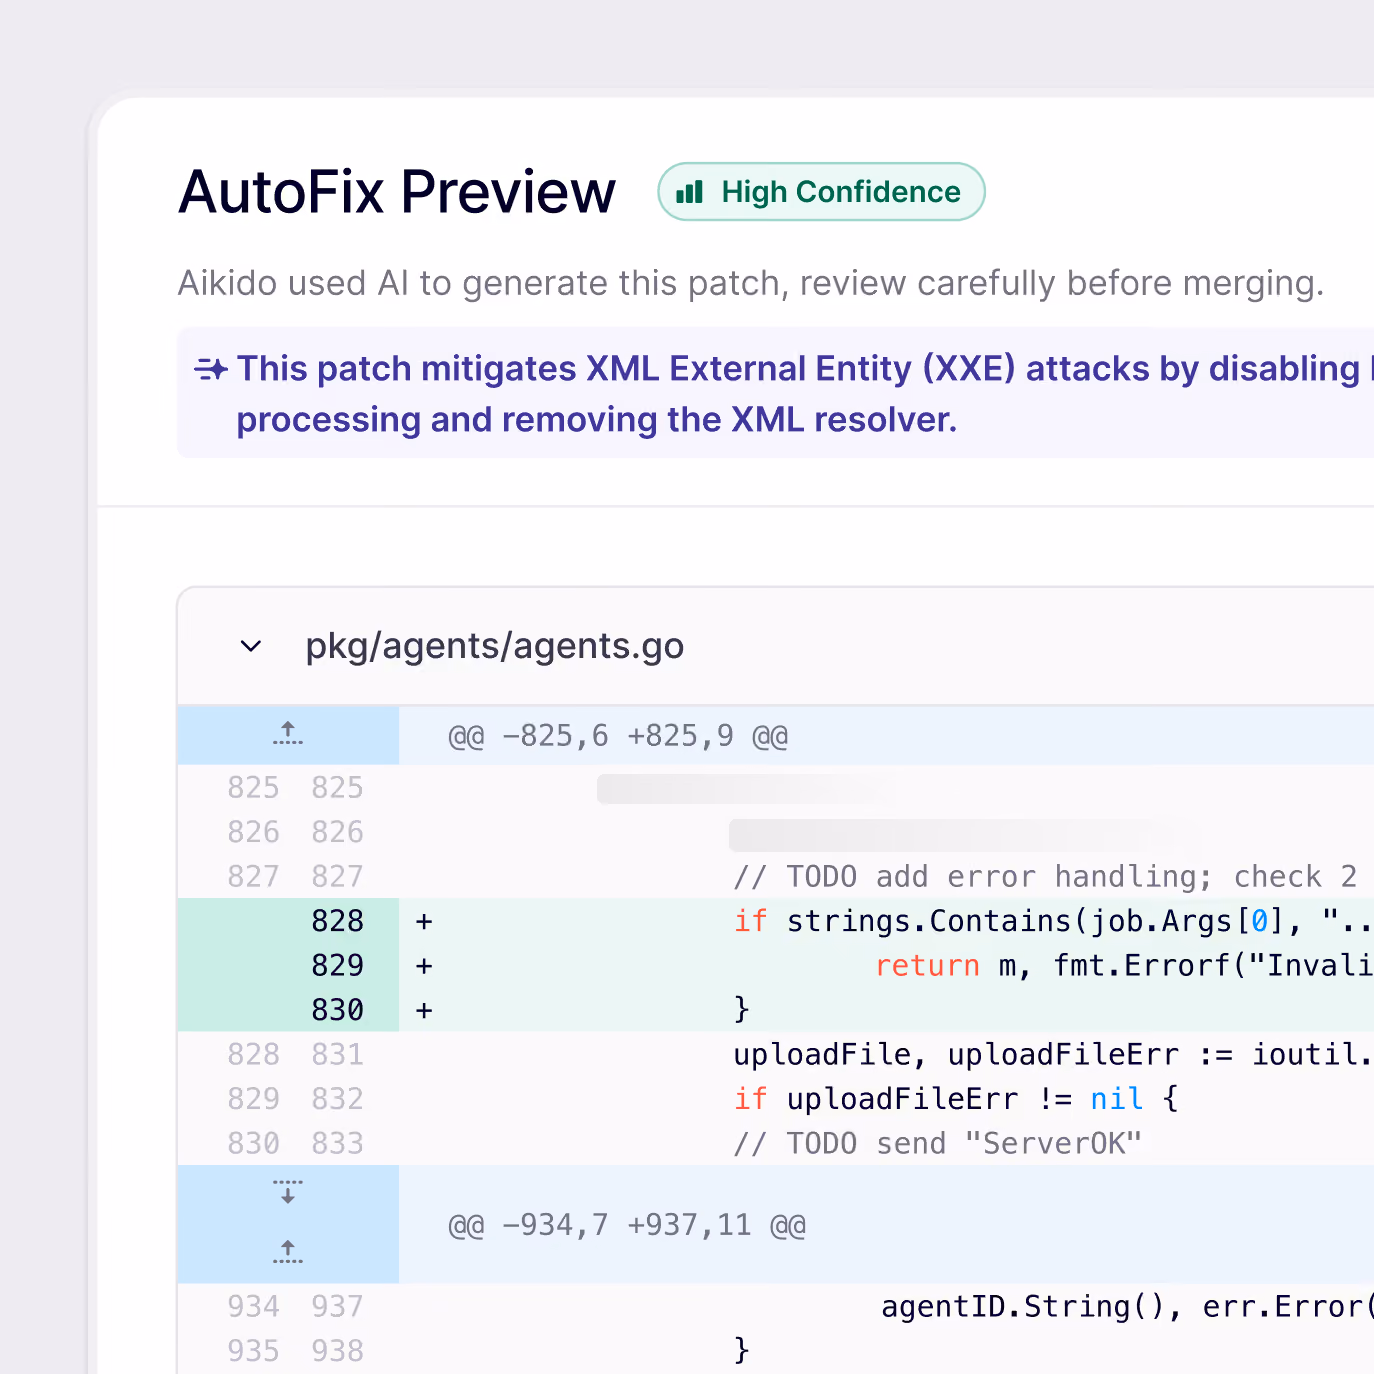Screen dimensions: 1374x1374
Task: Click the plus marker on added line 829
Action: tap(424, 966)
